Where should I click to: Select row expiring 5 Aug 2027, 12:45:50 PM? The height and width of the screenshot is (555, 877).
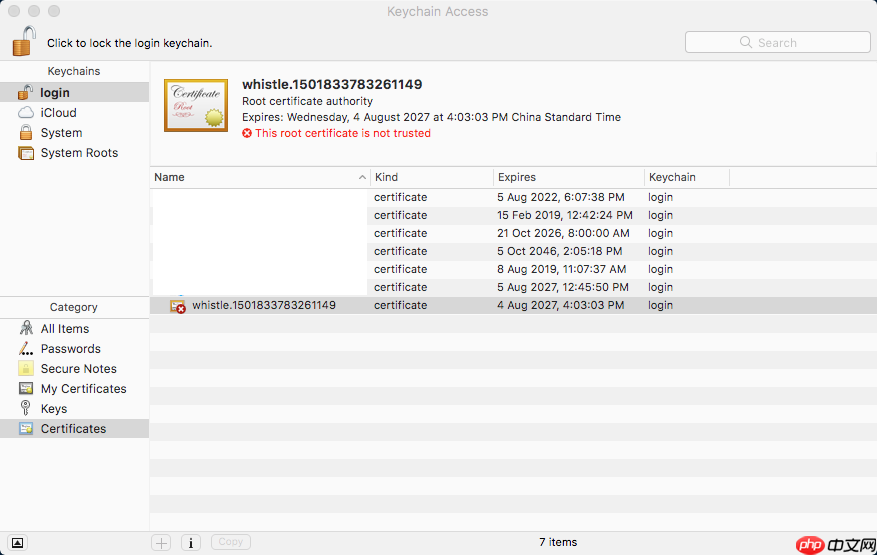pos(513,287)
